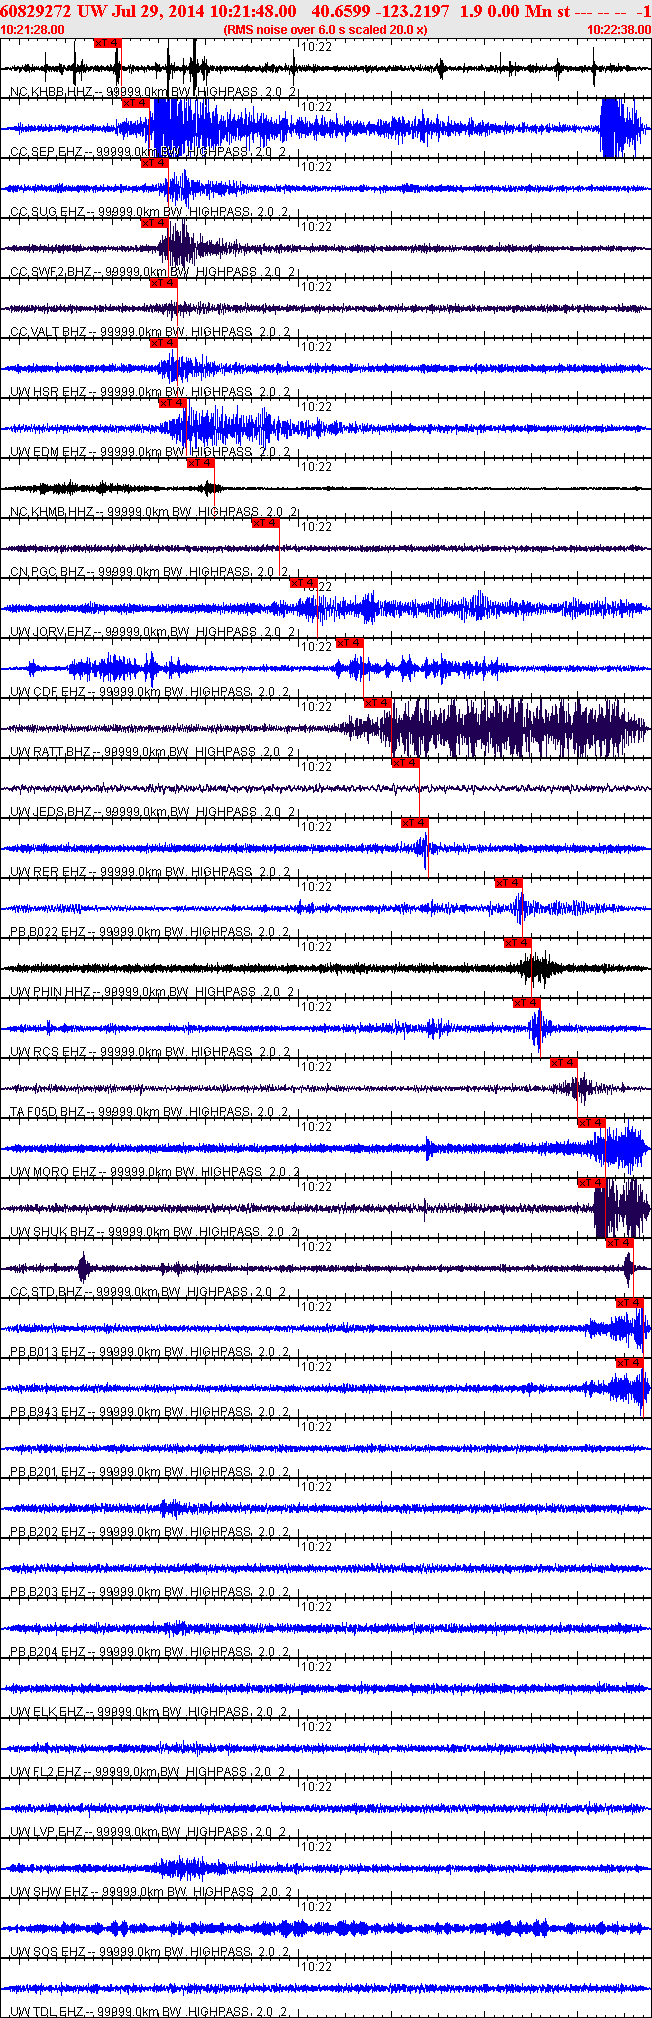Viewport: 652px width, 2018px height.
Task: Click the red pick marker on CC.STD trace
Action: point(620,1243)
